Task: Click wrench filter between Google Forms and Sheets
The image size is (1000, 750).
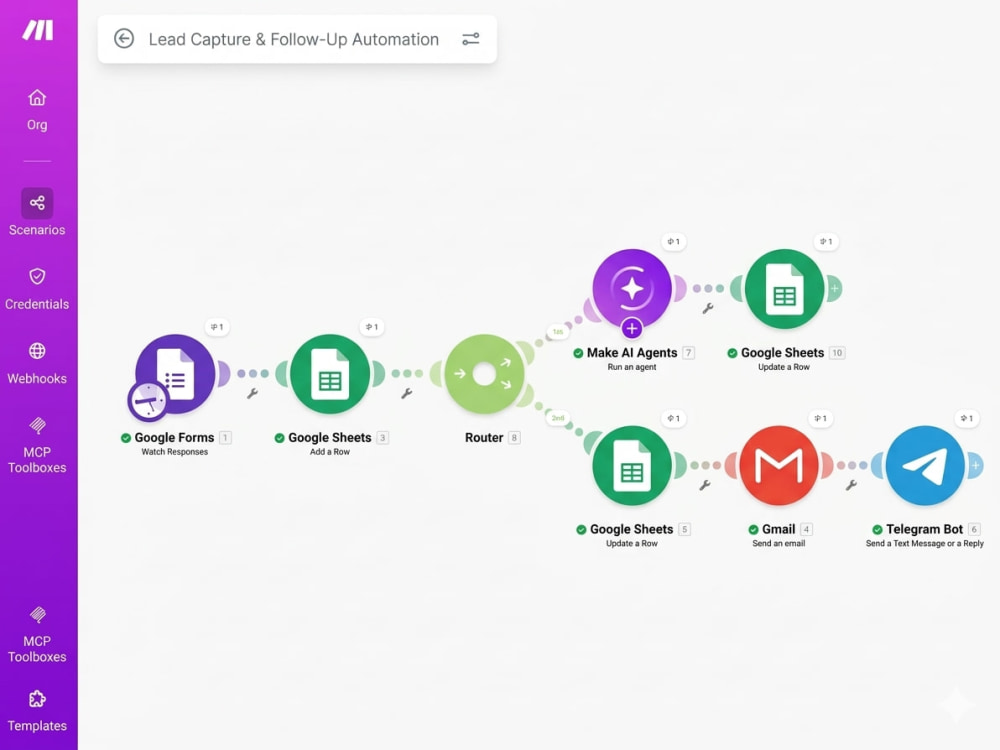Action: tap(253, 393)
